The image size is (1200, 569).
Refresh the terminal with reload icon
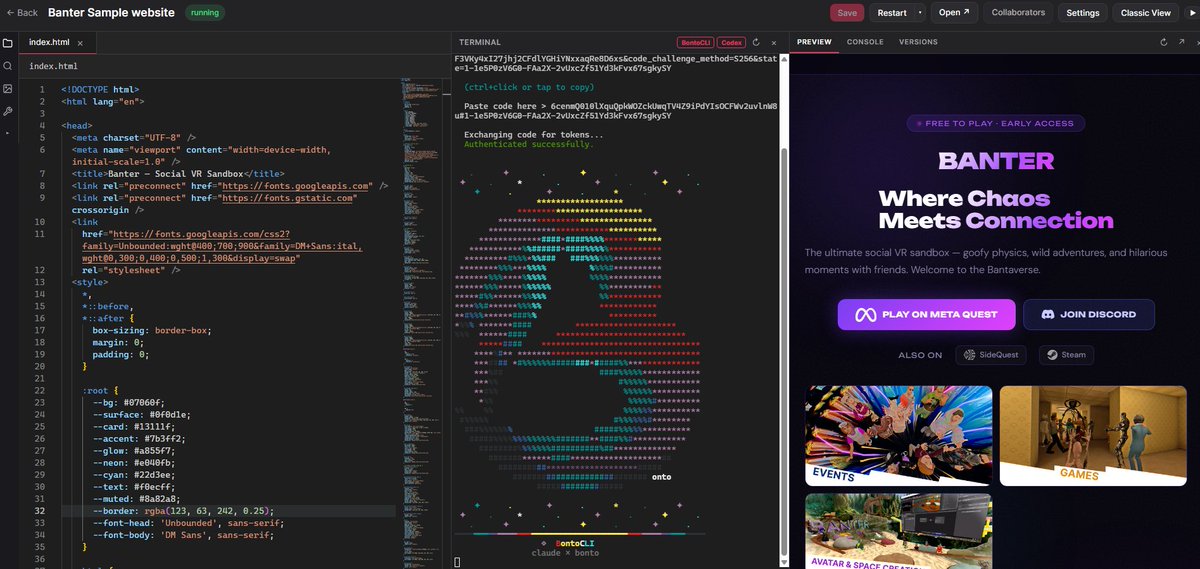click(x=756, y=43)
